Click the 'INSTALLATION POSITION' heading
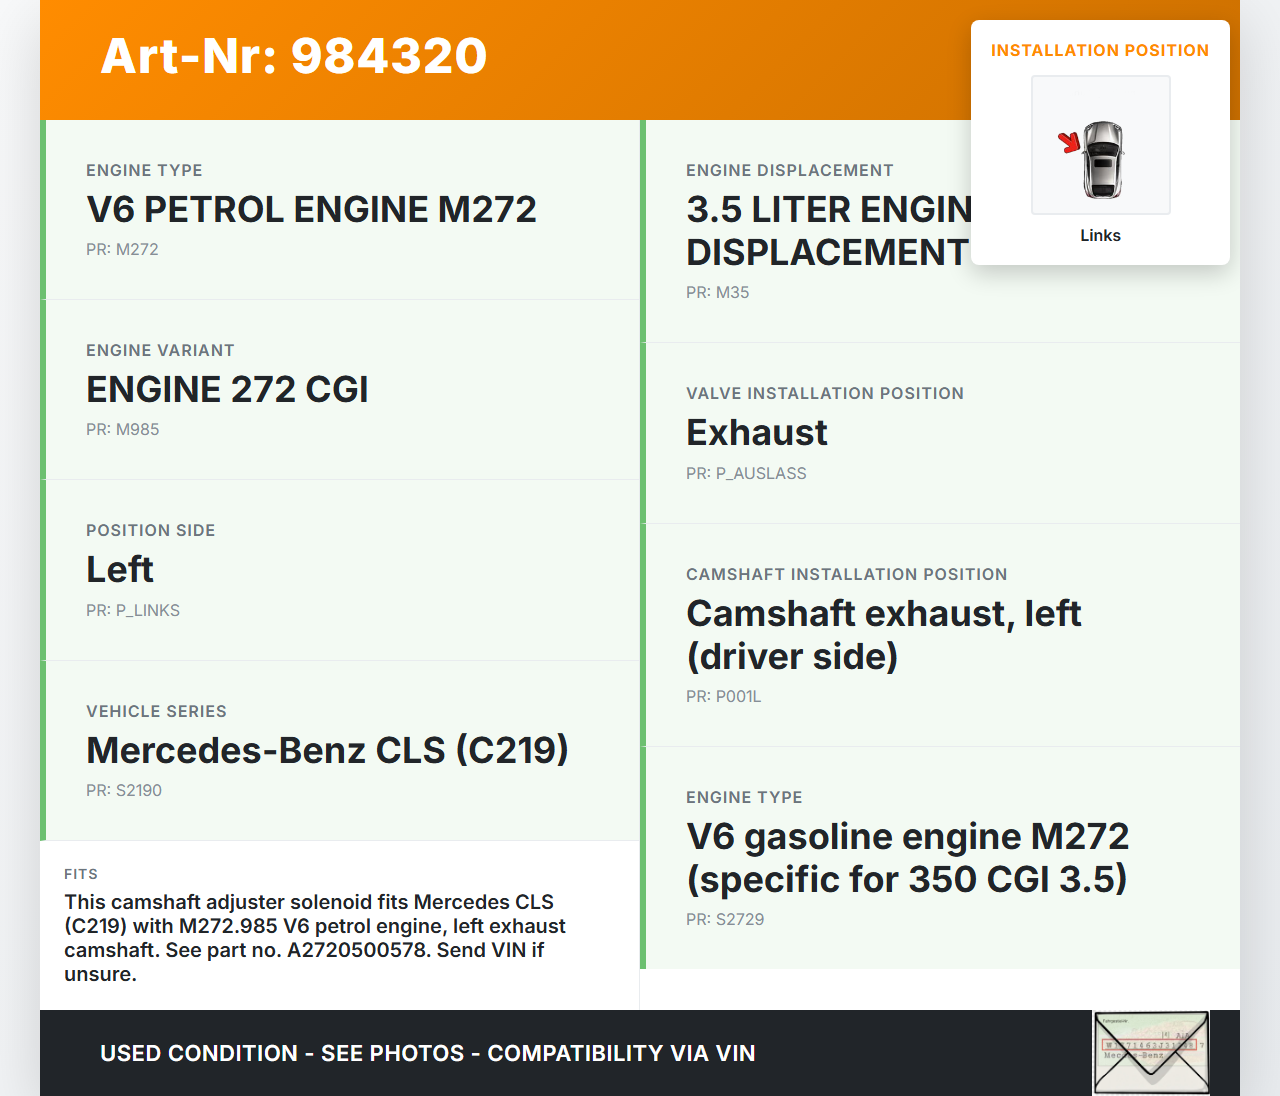 (1099, 51)
